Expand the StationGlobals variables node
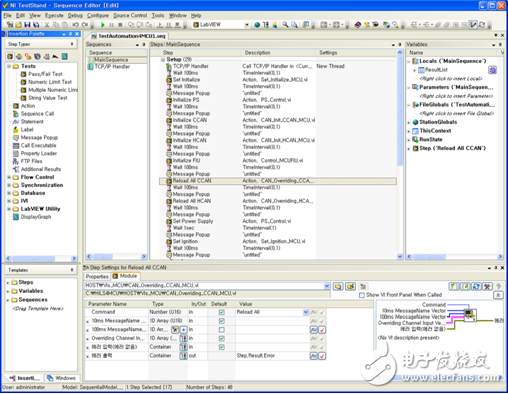508x394 pixels. point(409,122)
